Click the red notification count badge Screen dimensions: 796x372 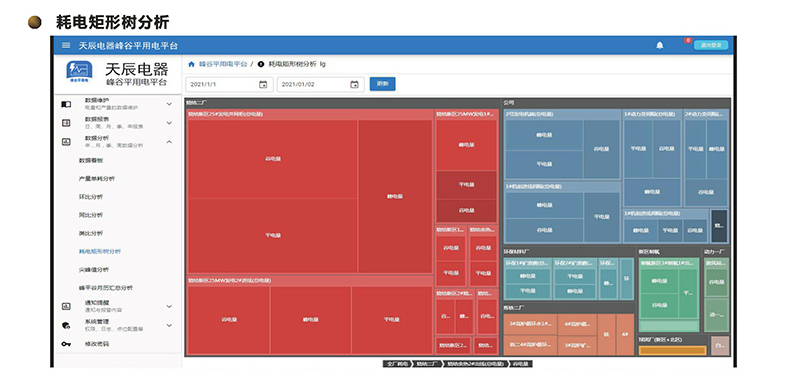pos(688,40)
